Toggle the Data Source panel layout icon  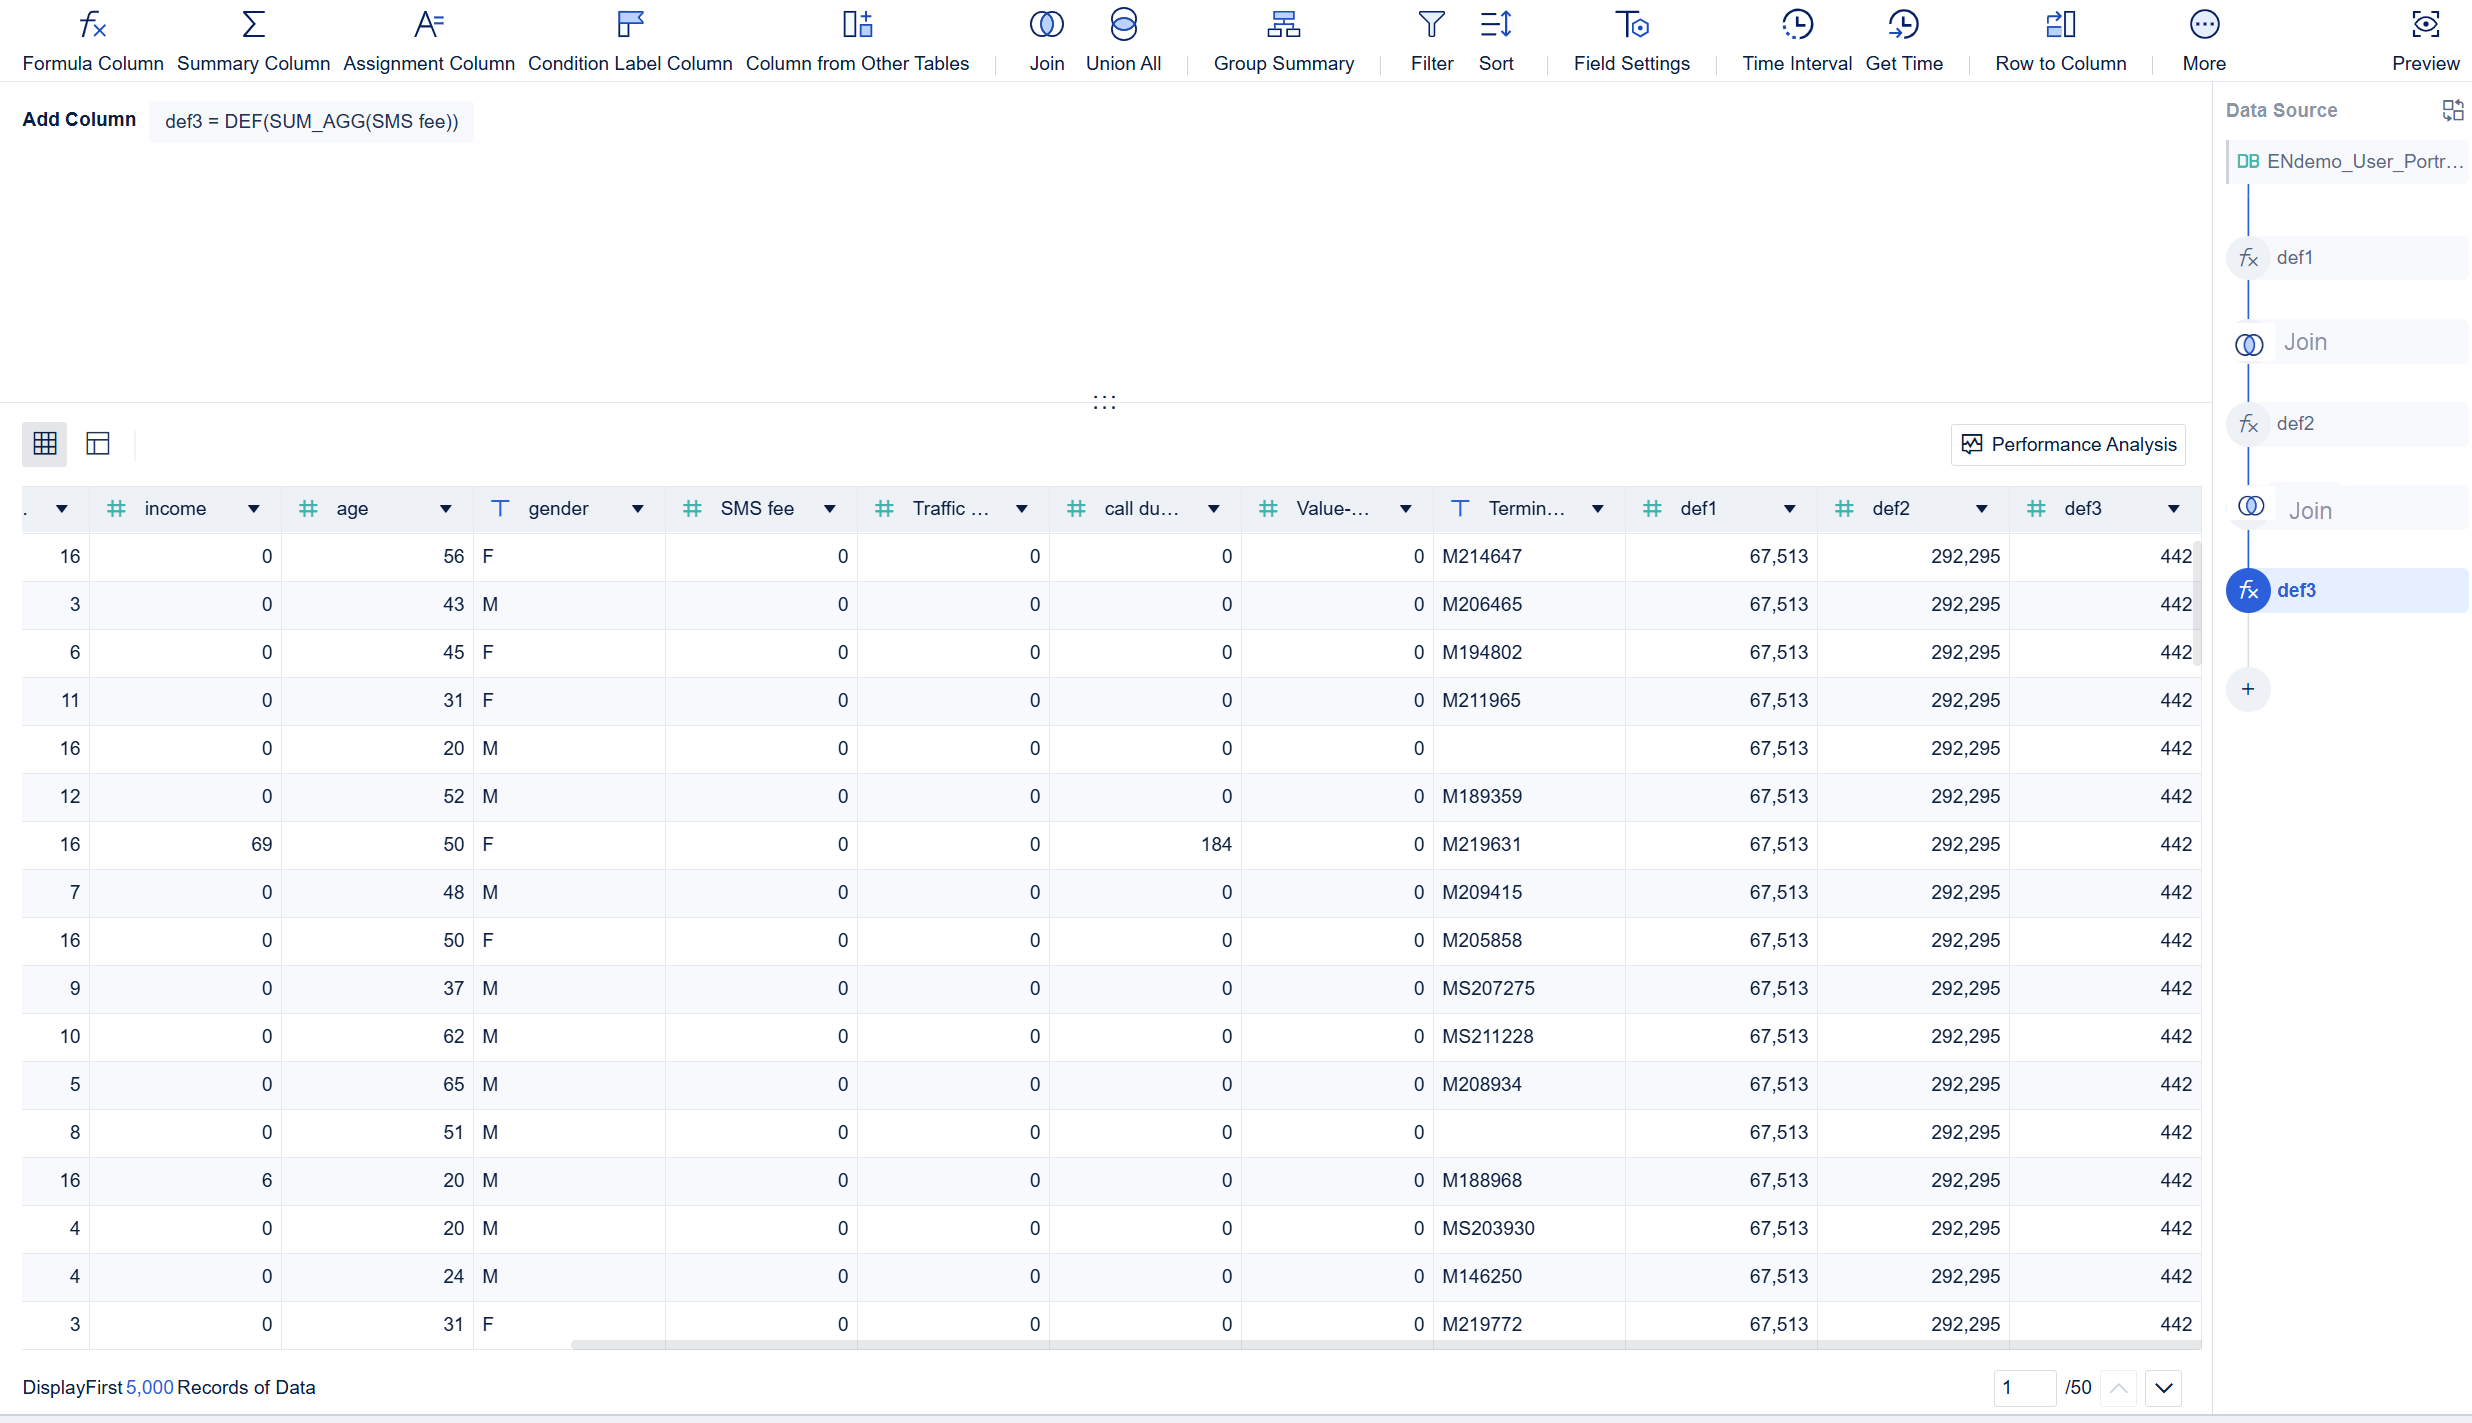[2454, 109]
